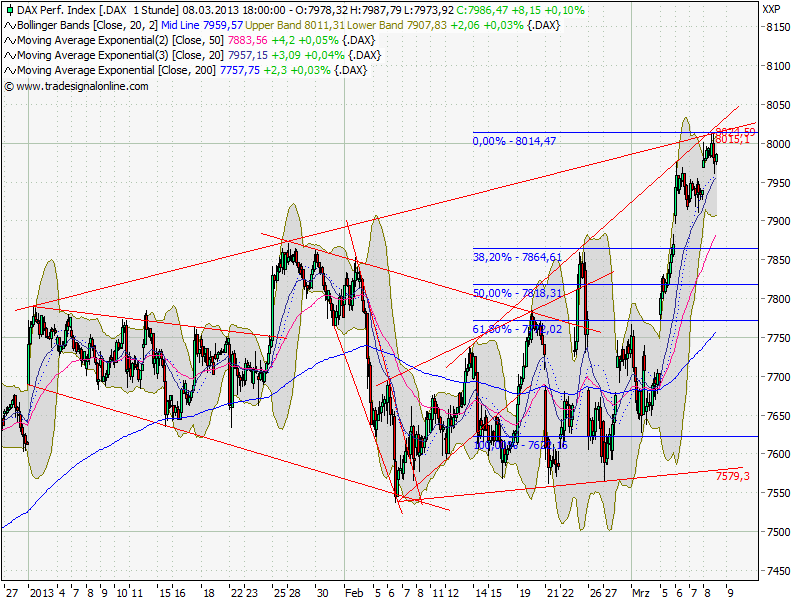The image size is (800, 600).
Task: Click the red trendline value 7579,3
Action: (x=733, y=477)
